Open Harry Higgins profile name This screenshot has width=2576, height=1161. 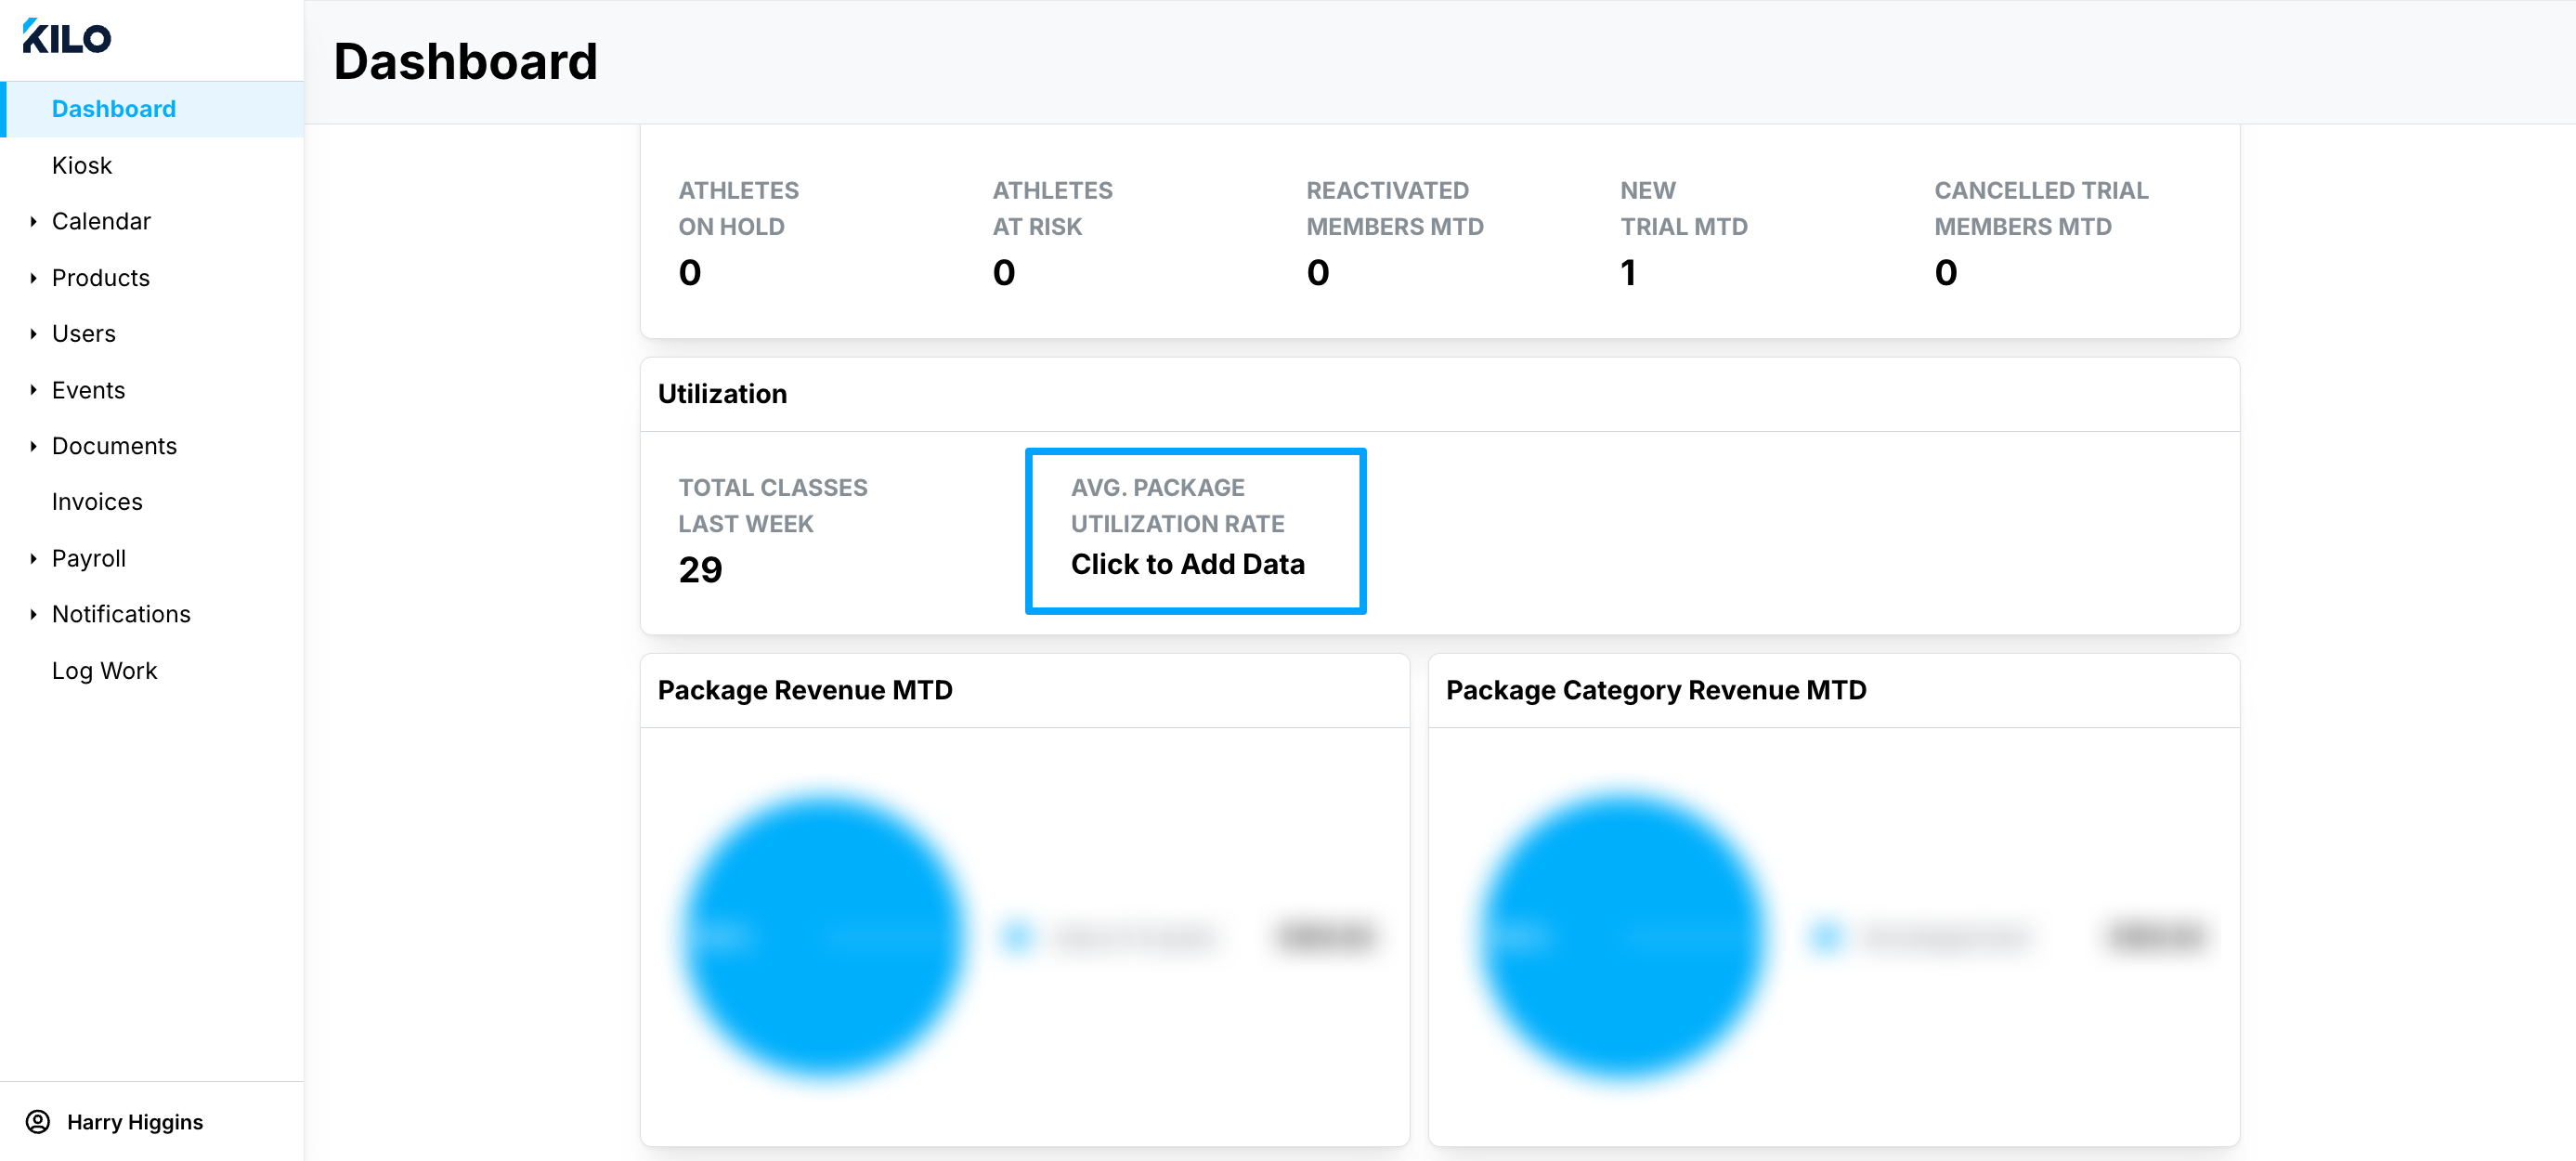pos(135,1122)
